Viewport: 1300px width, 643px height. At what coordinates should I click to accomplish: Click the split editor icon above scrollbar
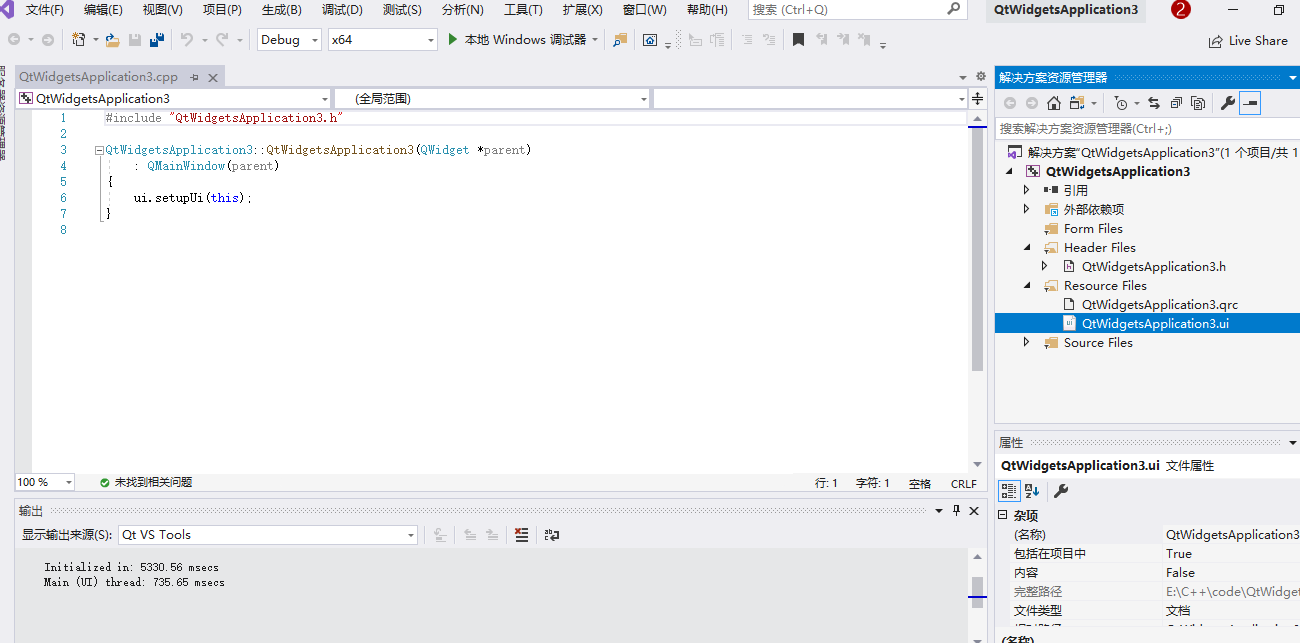coord(977,98)
